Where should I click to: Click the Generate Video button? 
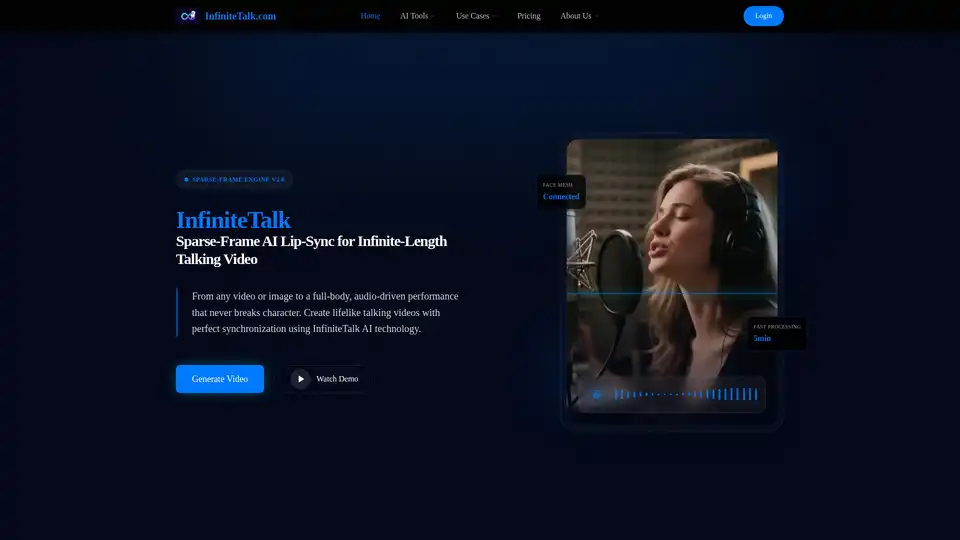point(220,379)
